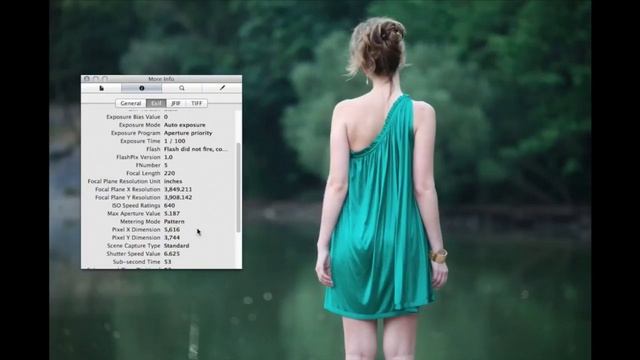Switch to the JFIF tab
Image resolution: width=640 pixels, height=360 pixels.
pos(176,103)
